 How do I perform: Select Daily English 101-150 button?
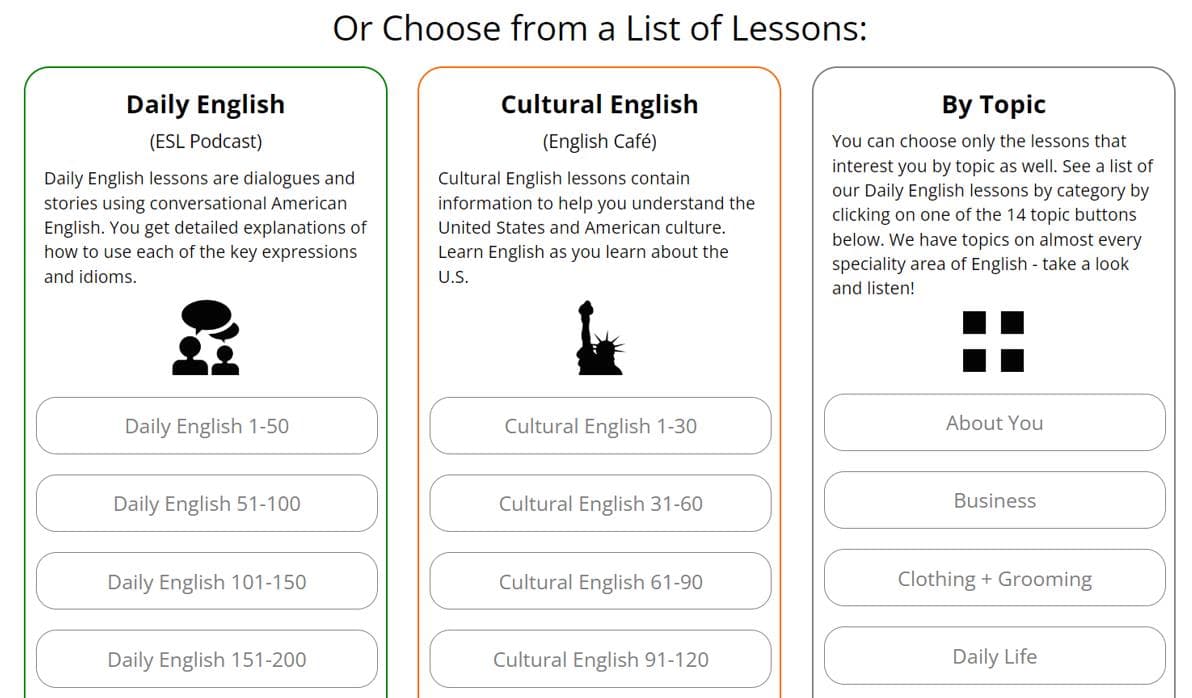207,582
